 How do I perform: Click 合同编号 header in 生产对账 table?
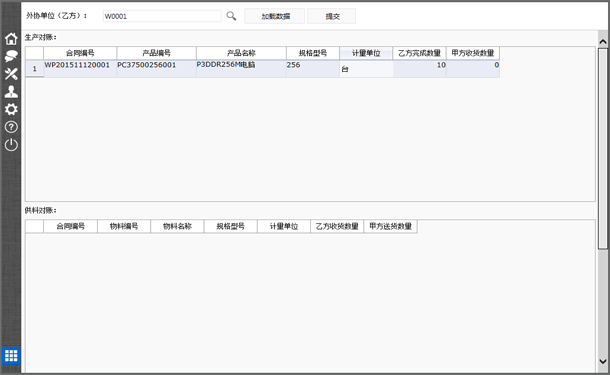[x=80, y=53]
